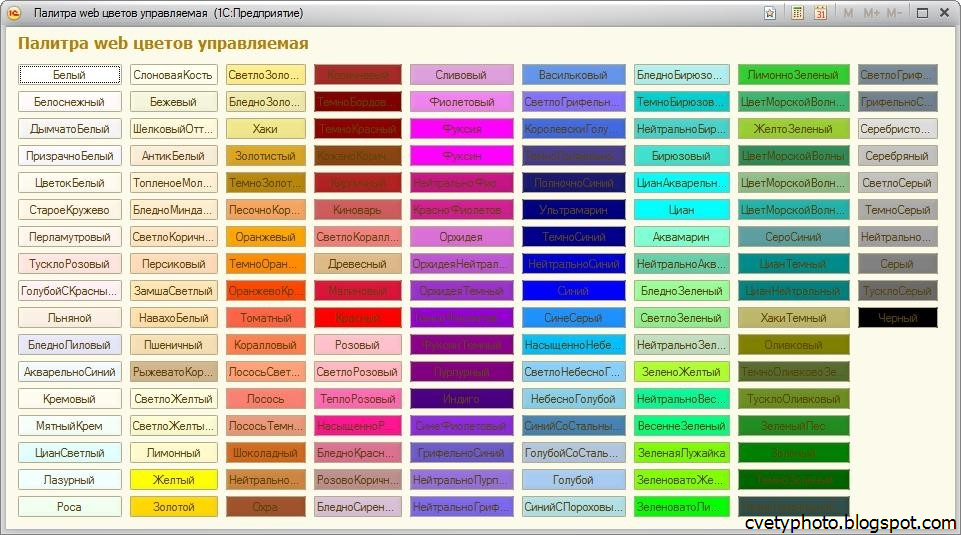Click the Циан cyan swatch
Screen dimensions: 961x535
(x=682, y=210)
